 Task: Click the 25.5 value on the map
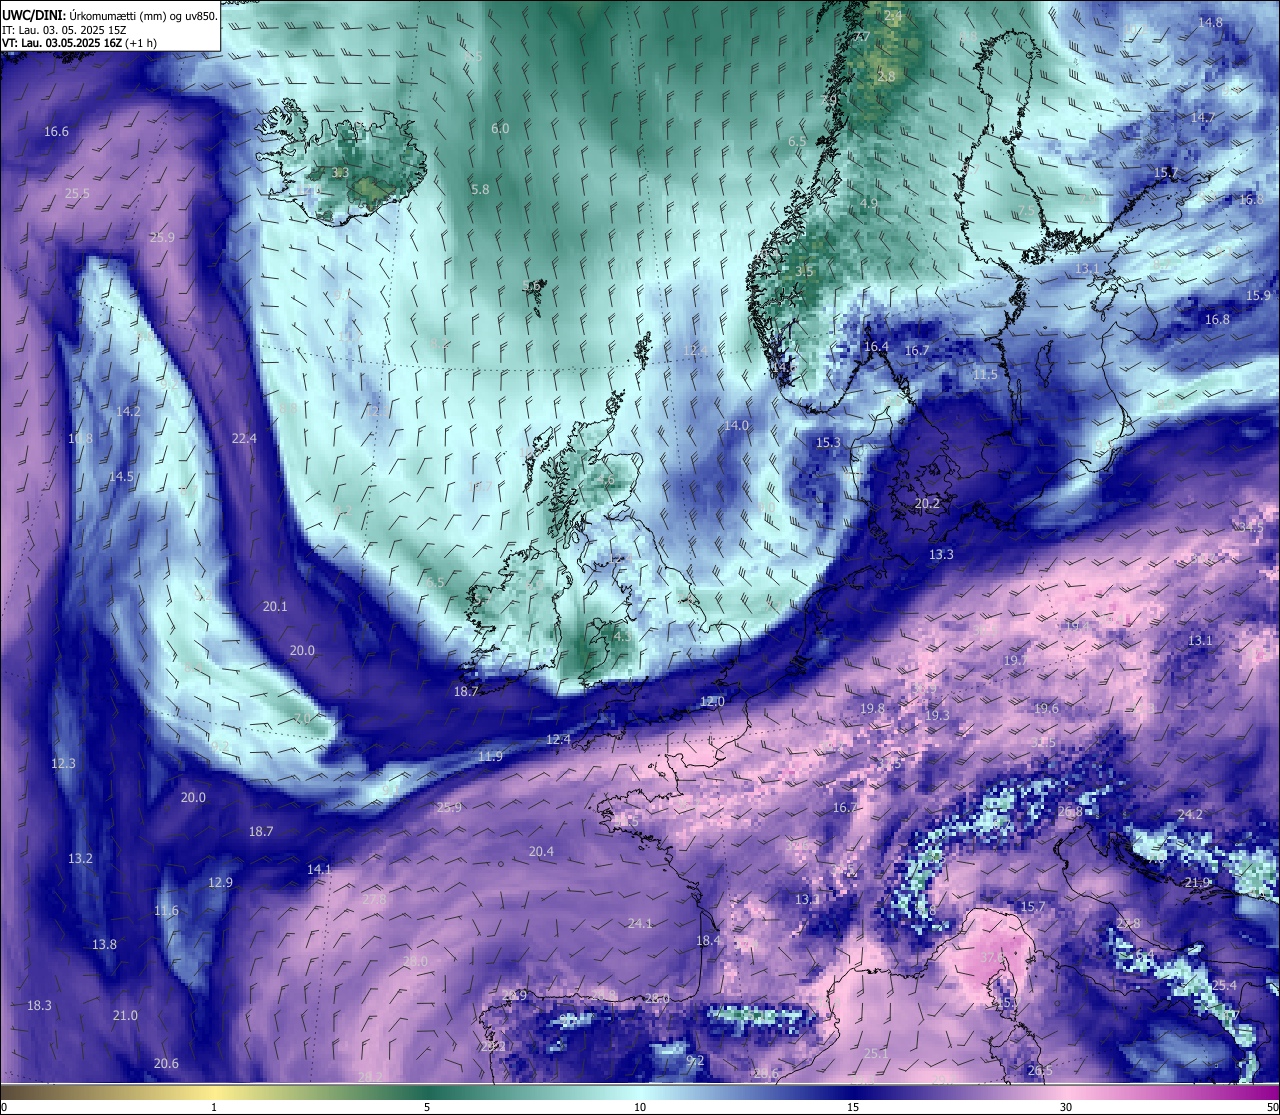(77, 194)
